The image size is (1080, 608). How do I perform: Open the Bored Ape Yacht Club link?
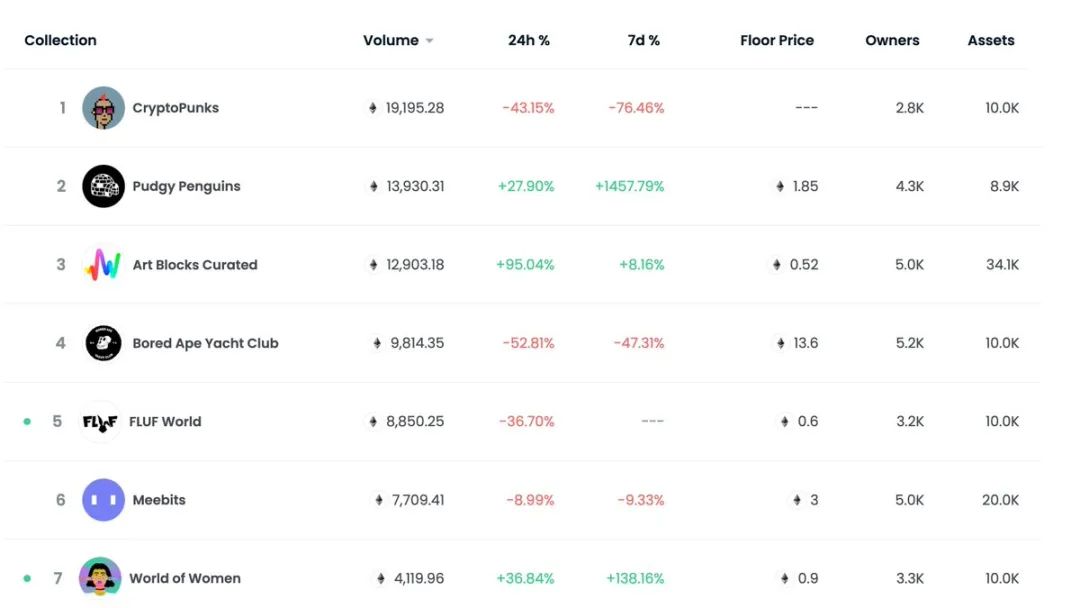205,343
